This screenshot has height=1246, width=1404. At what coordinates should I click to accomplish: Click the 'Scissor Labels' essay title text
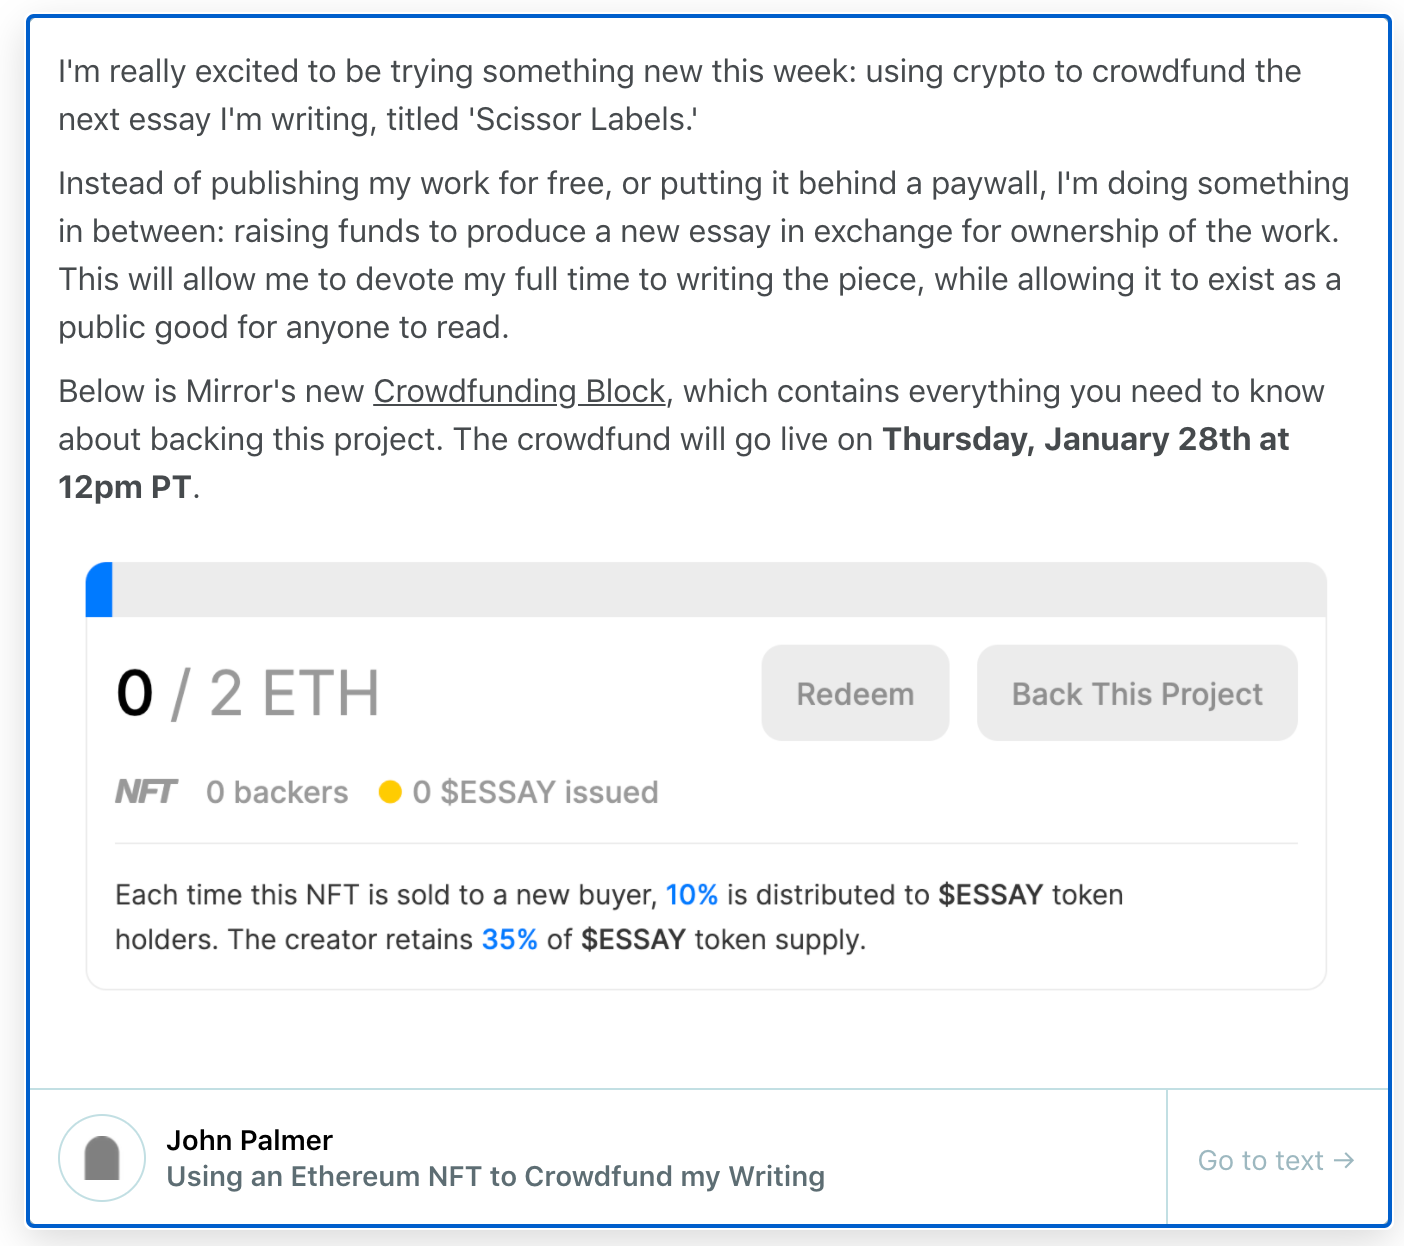coord(584,119)
